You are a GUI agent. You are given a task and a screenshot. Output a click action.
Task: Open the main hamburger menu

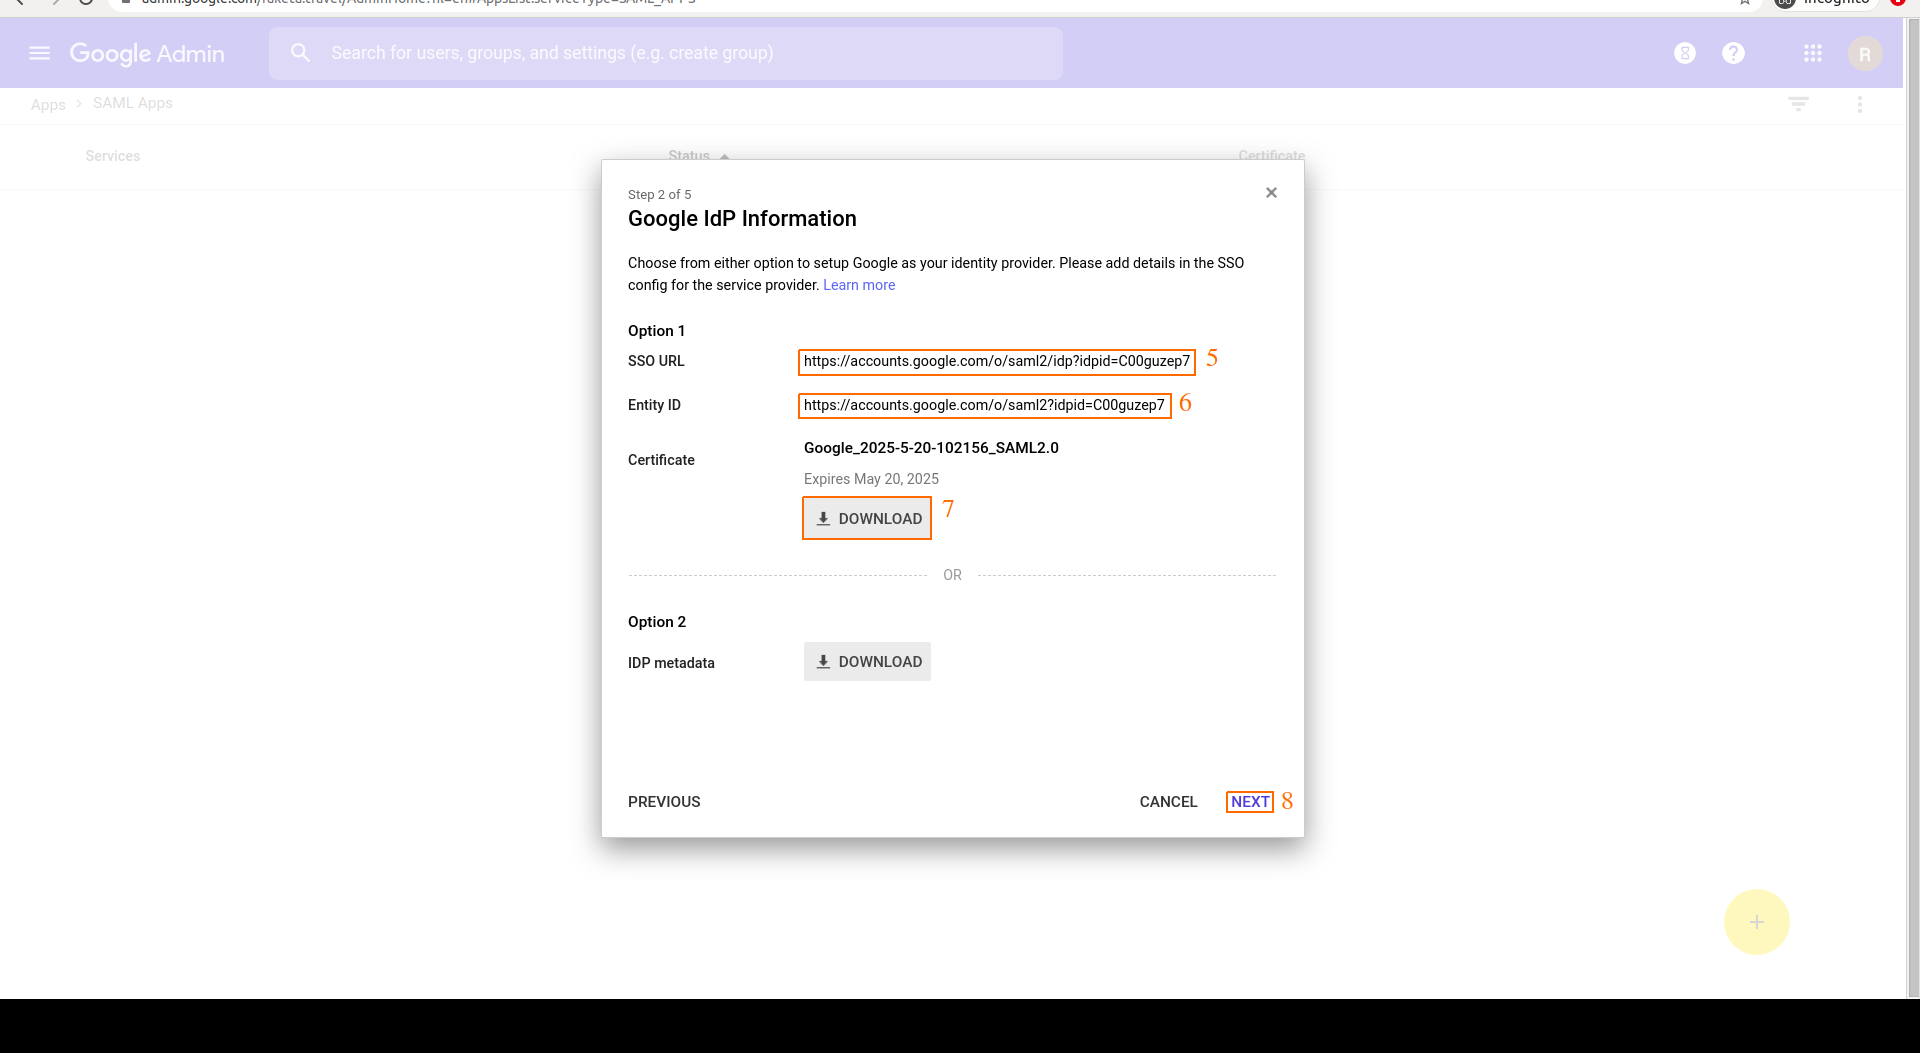coord(40,53)
